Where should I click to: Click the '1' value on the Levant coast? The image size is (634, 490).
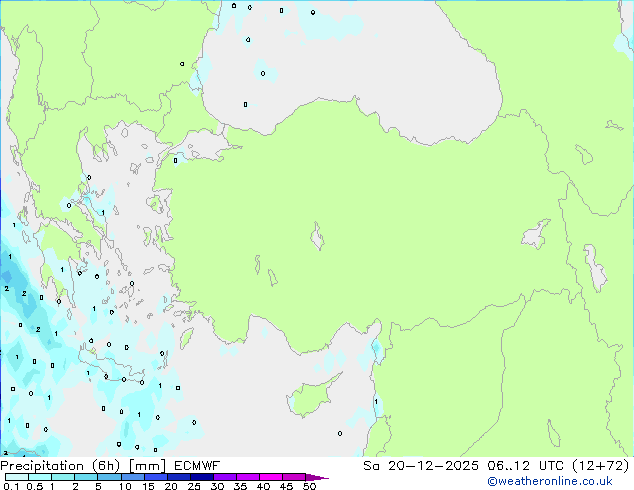tap(376, 401)
